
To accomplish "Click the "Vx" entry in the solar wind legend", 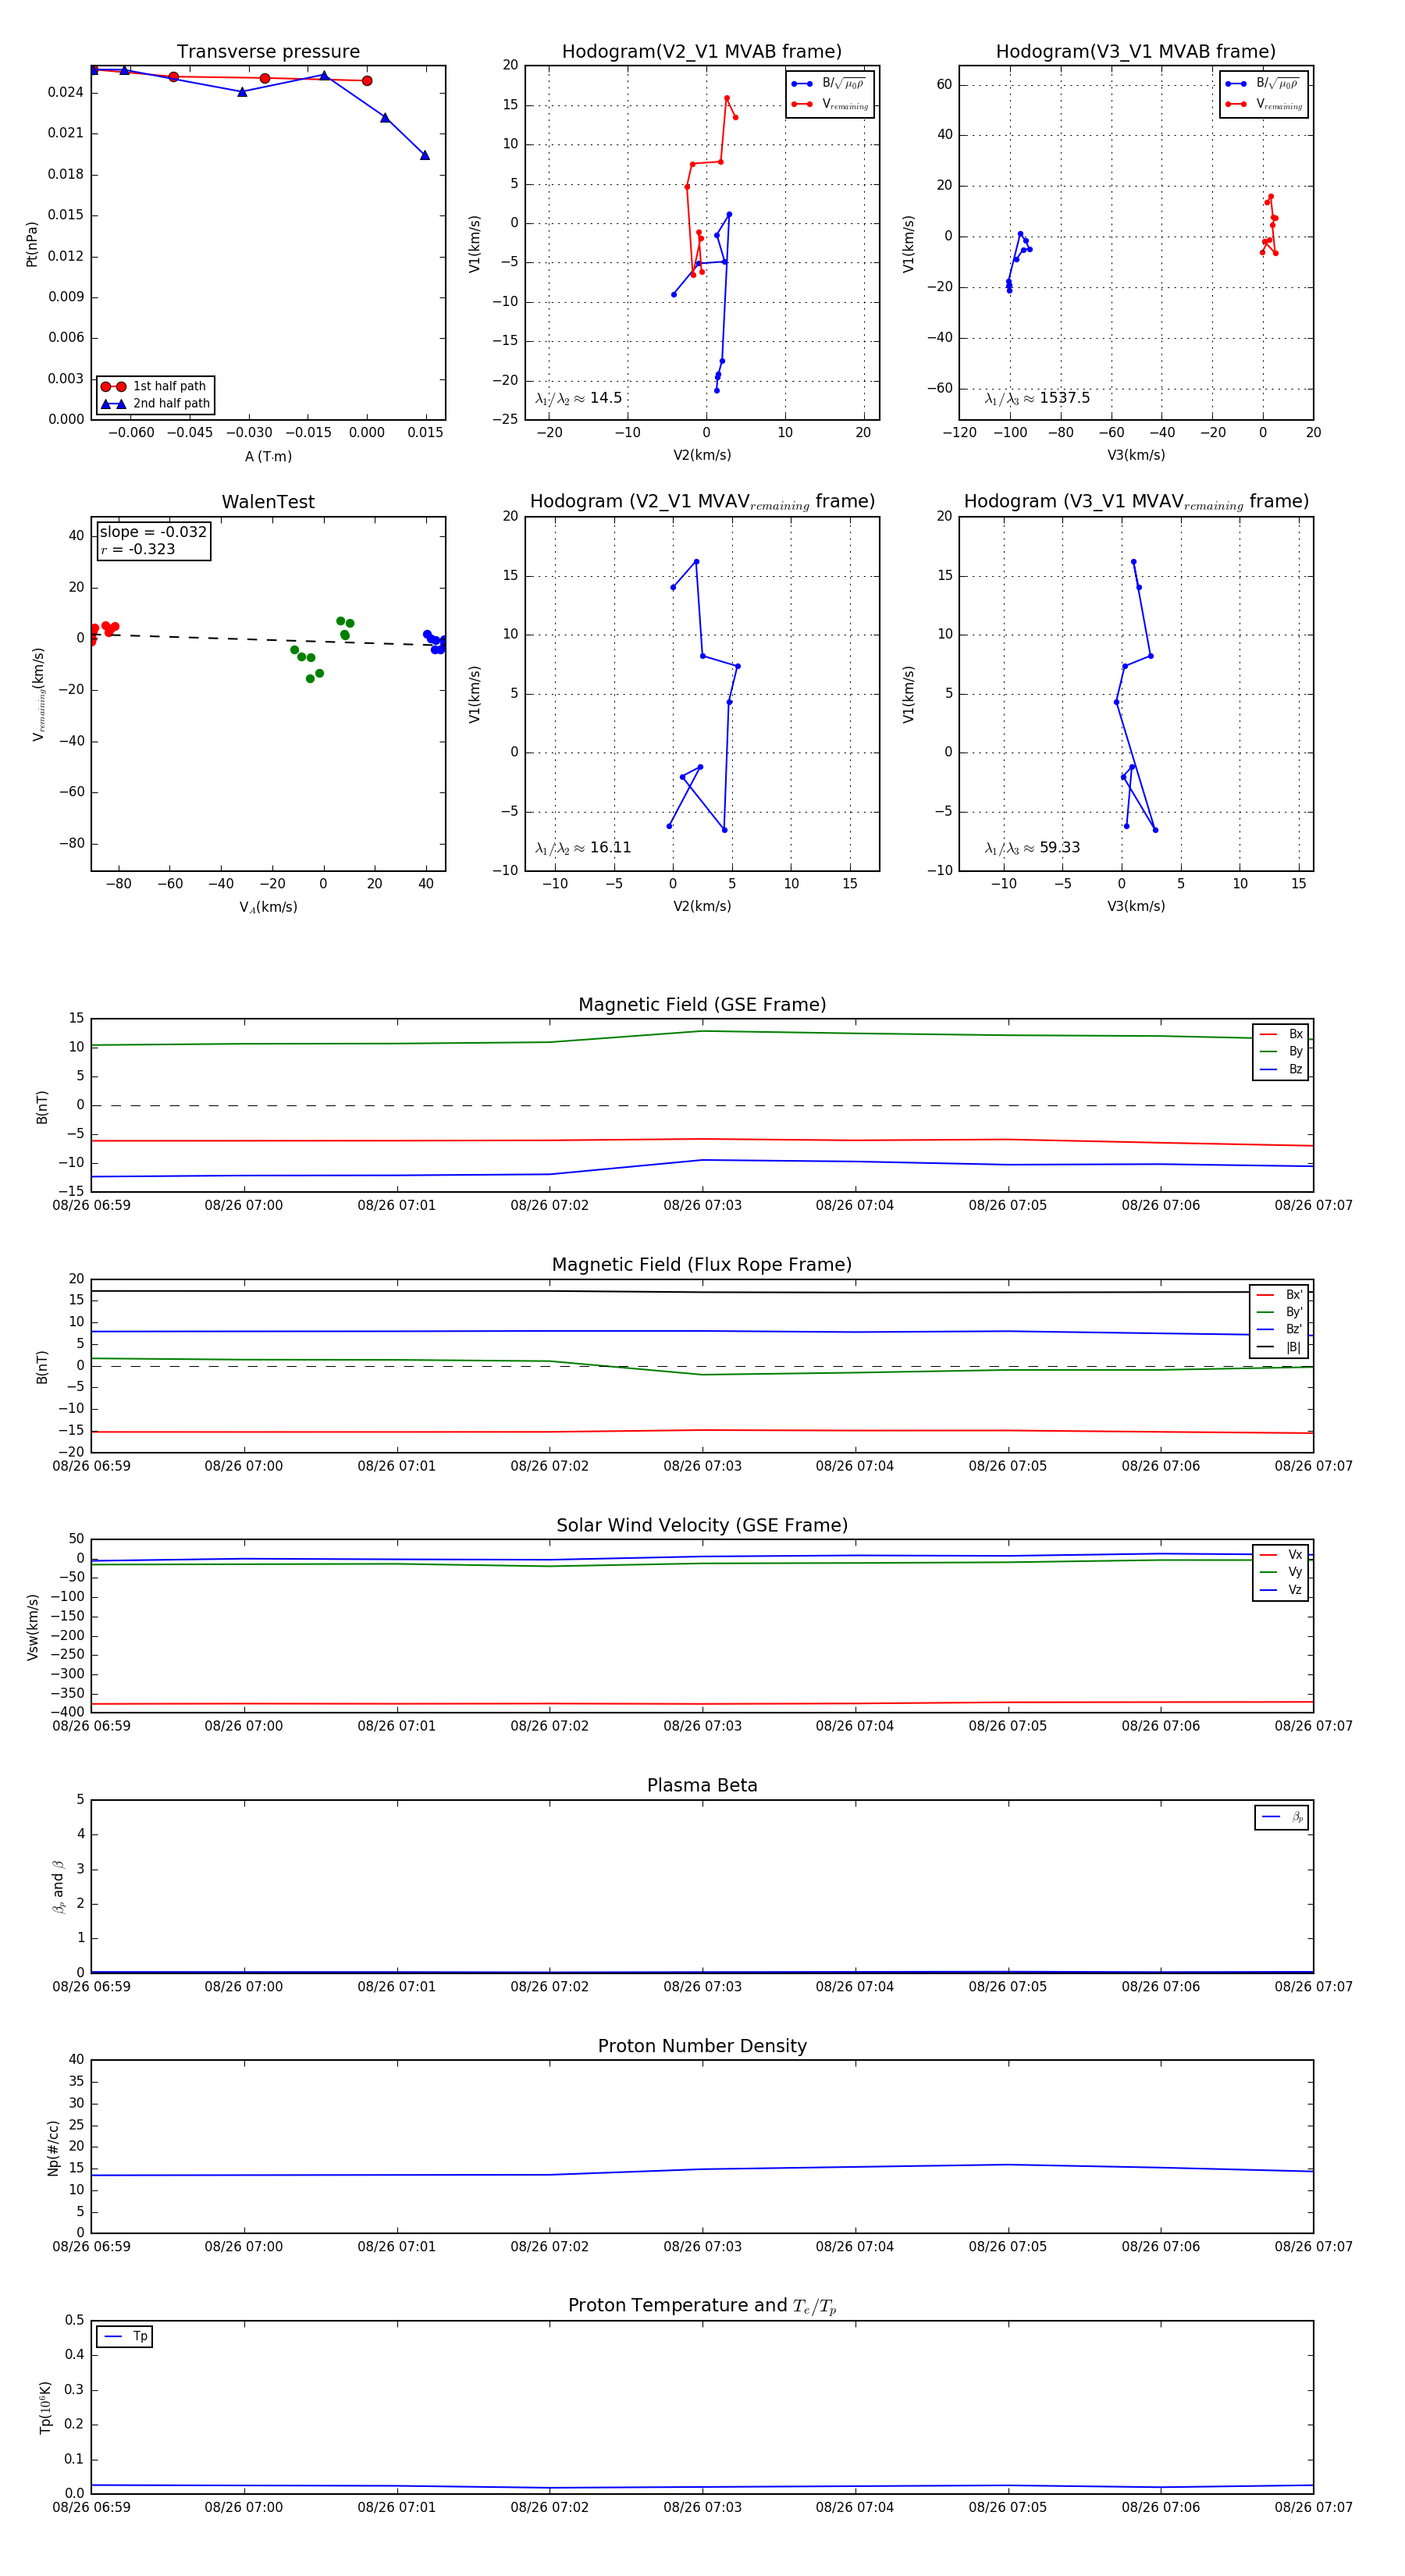I will coord(1281,1554).
